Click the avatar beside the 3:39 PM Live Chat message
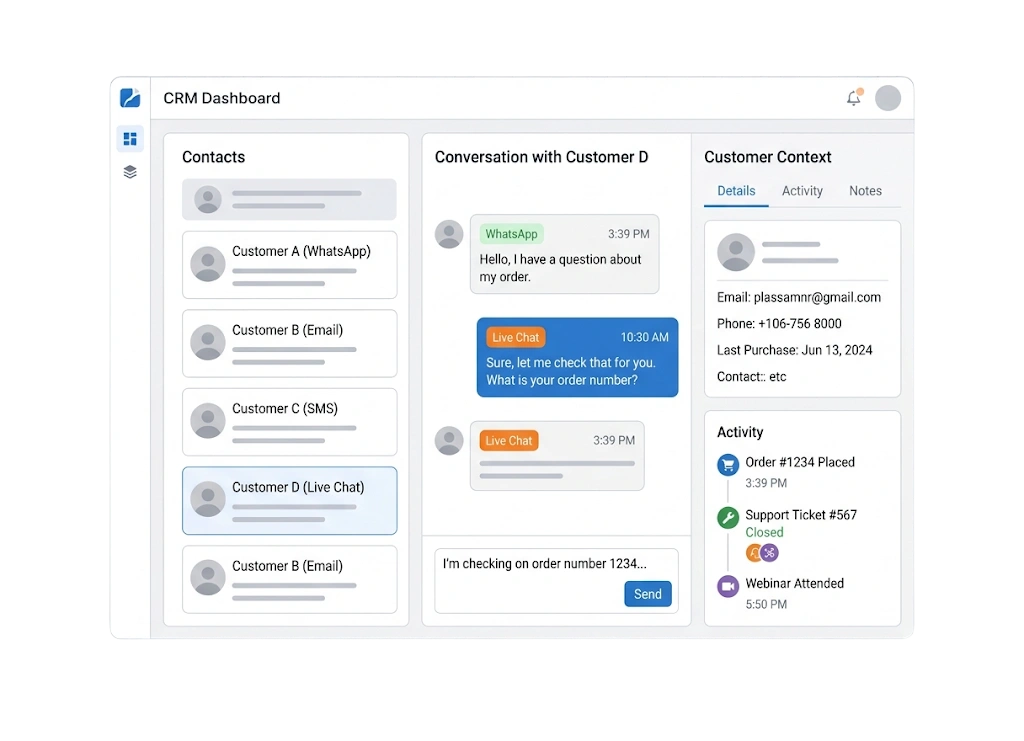The height and width of the screenshot is (741, 1024). 449,441
